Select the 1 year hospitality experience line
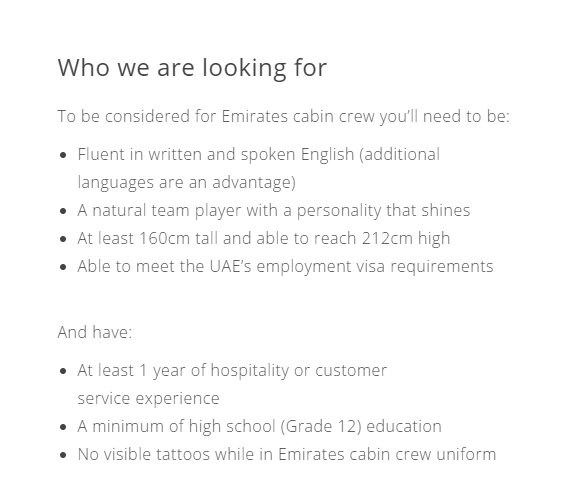This screenshot has height=503, width=570. [232, 371]
